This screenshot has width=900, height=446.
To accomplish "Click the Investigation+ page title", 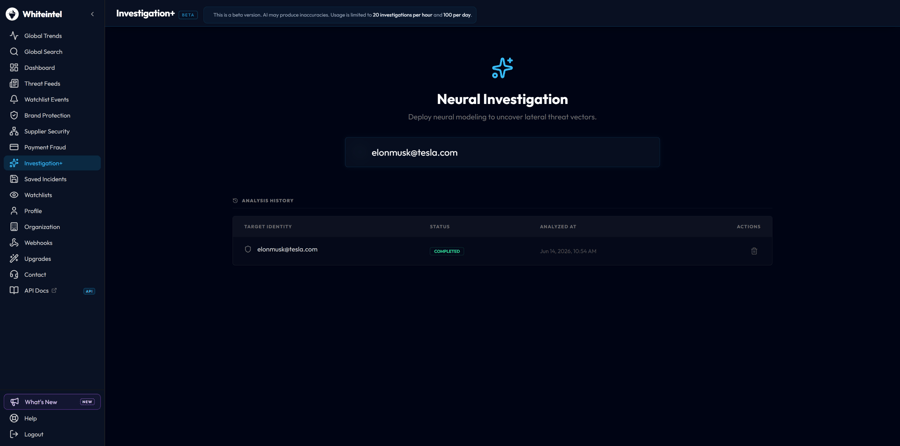I will coord(145,13).
